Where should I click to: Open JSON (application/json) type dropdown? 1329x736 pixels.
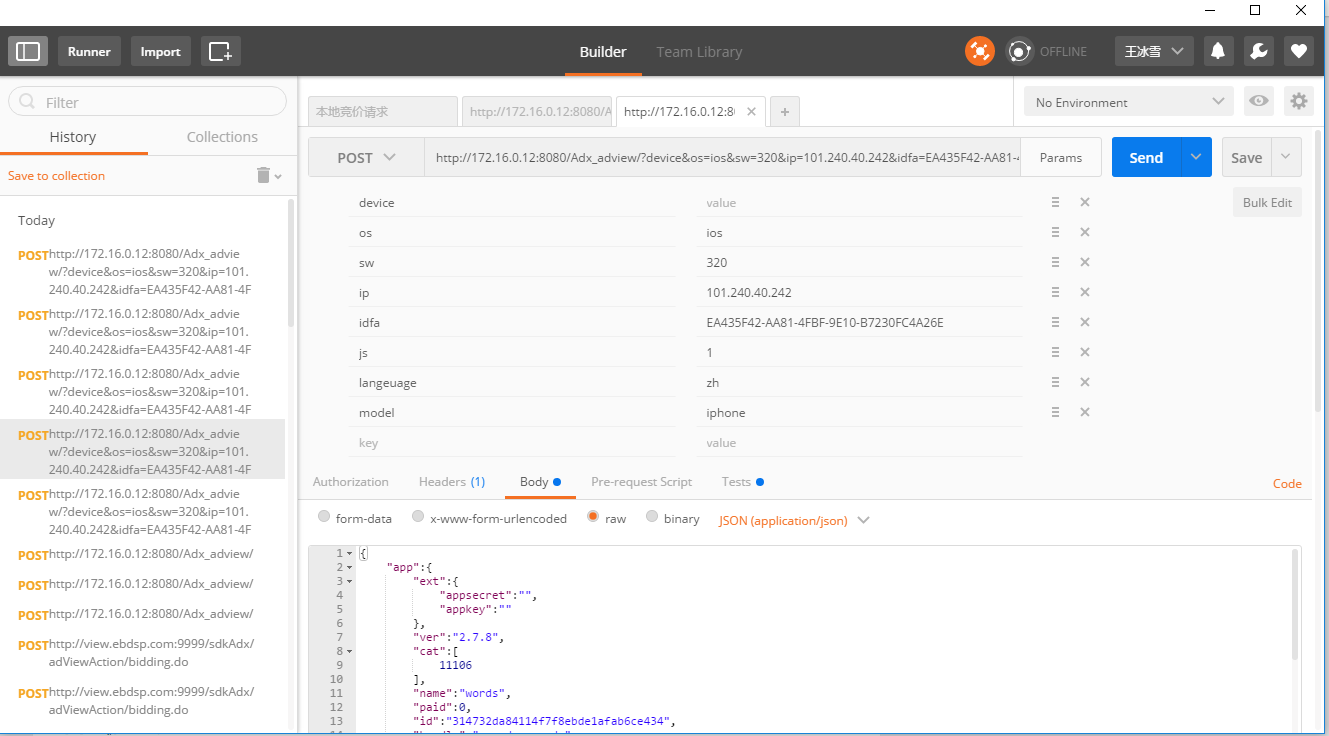click(x=794, y=520)
